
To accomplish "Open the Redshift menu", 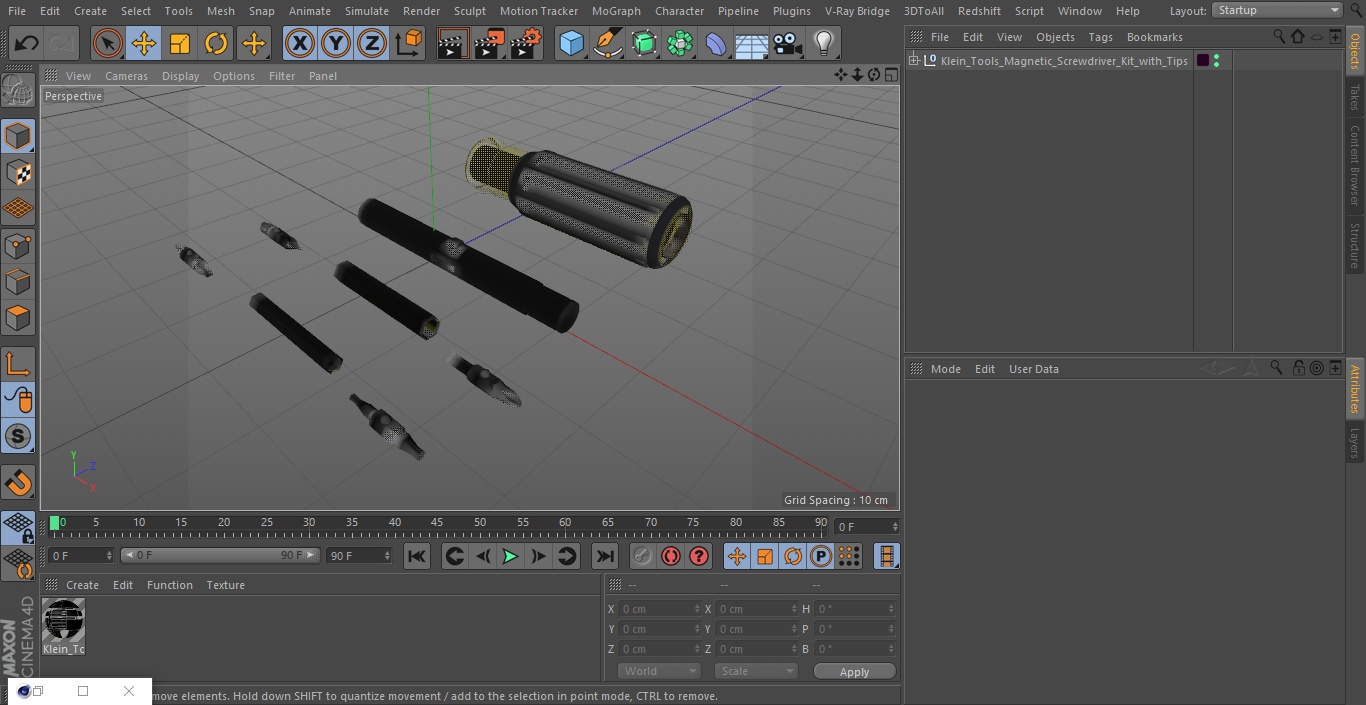I will pyautogui.click(x=979, y=11).
